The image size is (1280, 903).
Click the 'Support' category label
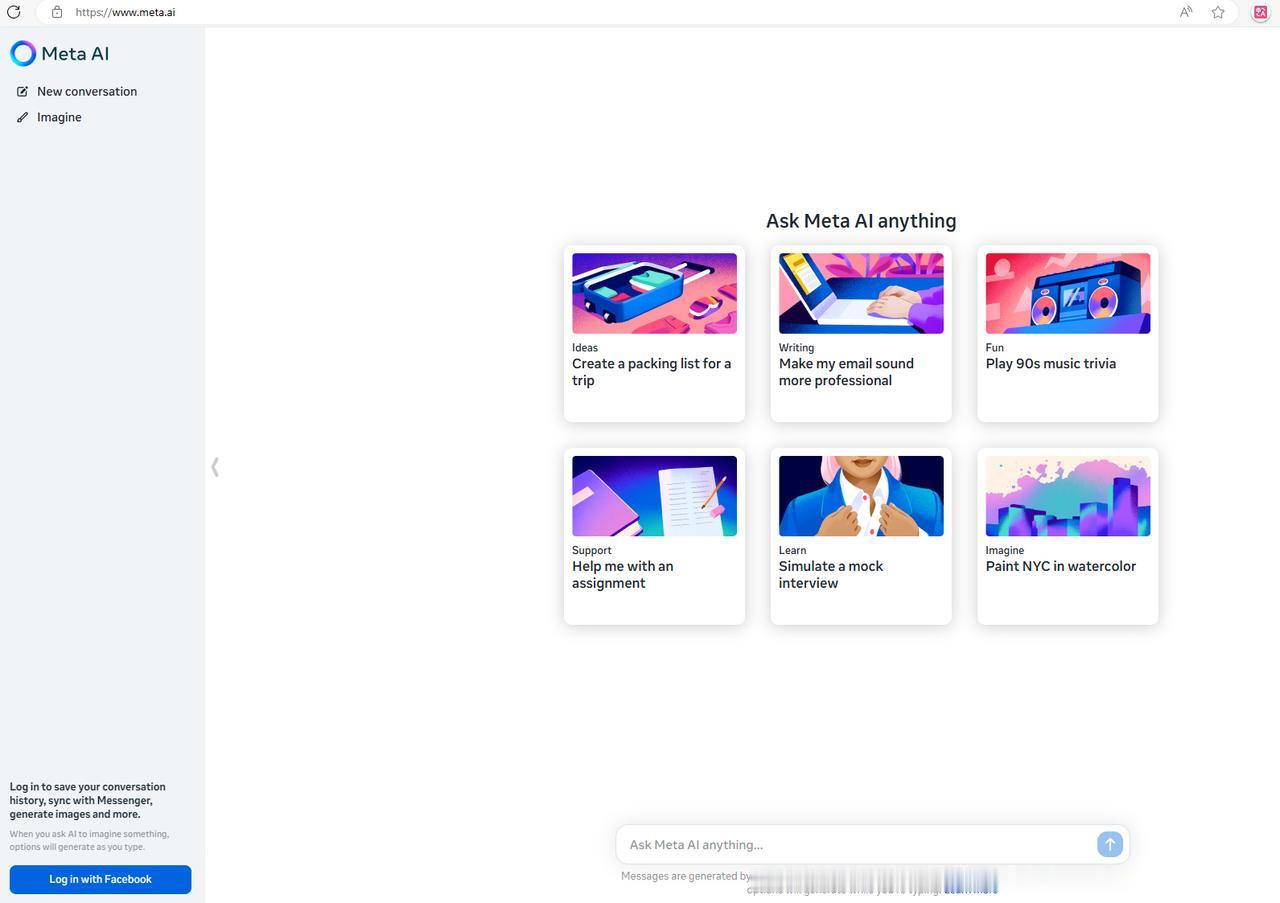coord(592,550)
